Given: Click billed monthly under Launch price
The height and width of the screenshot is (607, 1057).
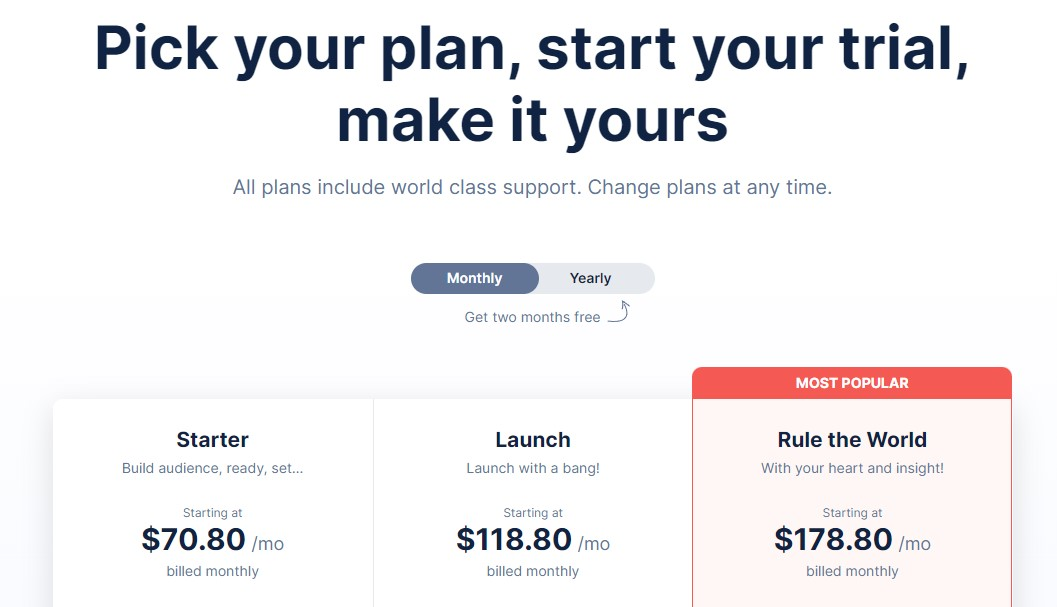Looking at the screenshot, I should (x=533, y=571).
